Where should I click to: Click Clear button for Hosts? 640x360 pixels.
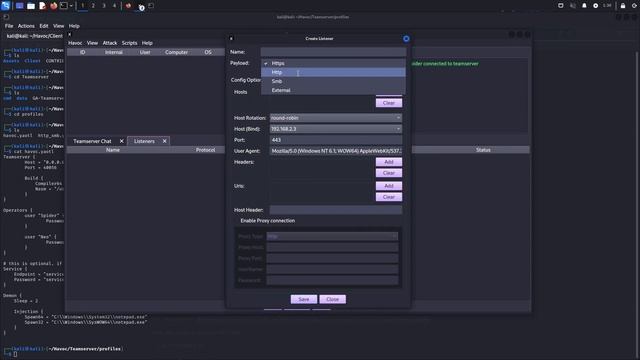point(389,103)
